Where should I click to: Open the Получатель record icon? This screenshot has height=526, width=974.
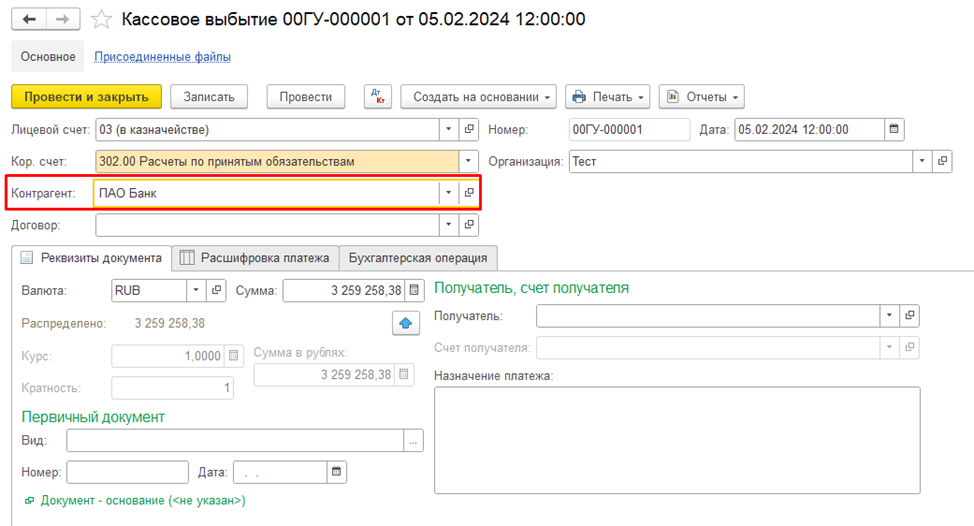[909, 315]
